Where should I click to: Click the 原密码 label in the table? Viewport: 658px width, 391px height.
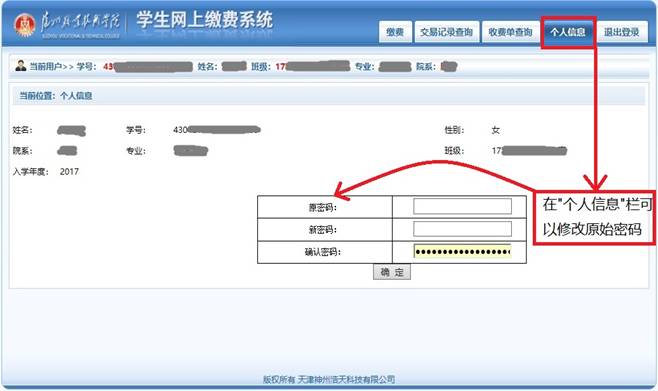click(323, 207)
